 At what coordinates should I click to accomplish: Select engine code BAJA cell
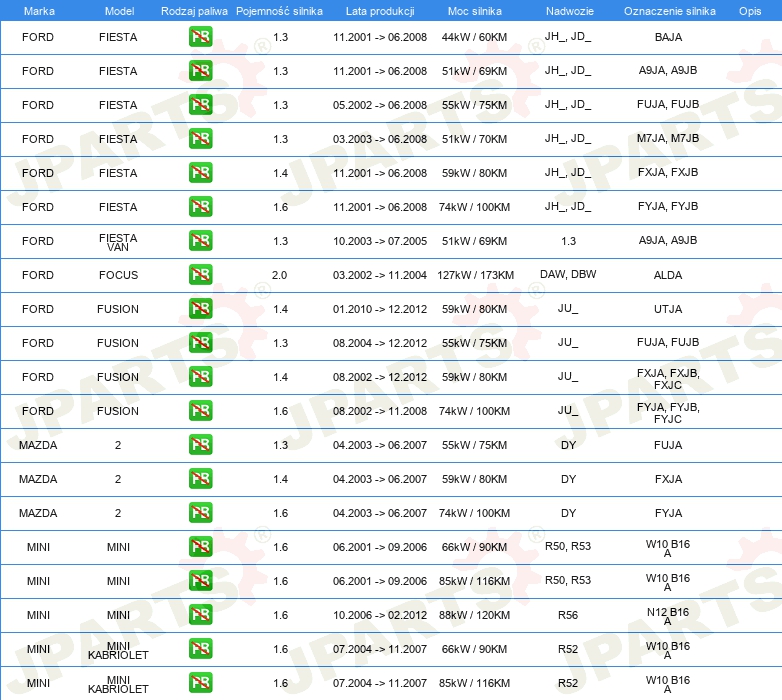coord(668,37)
